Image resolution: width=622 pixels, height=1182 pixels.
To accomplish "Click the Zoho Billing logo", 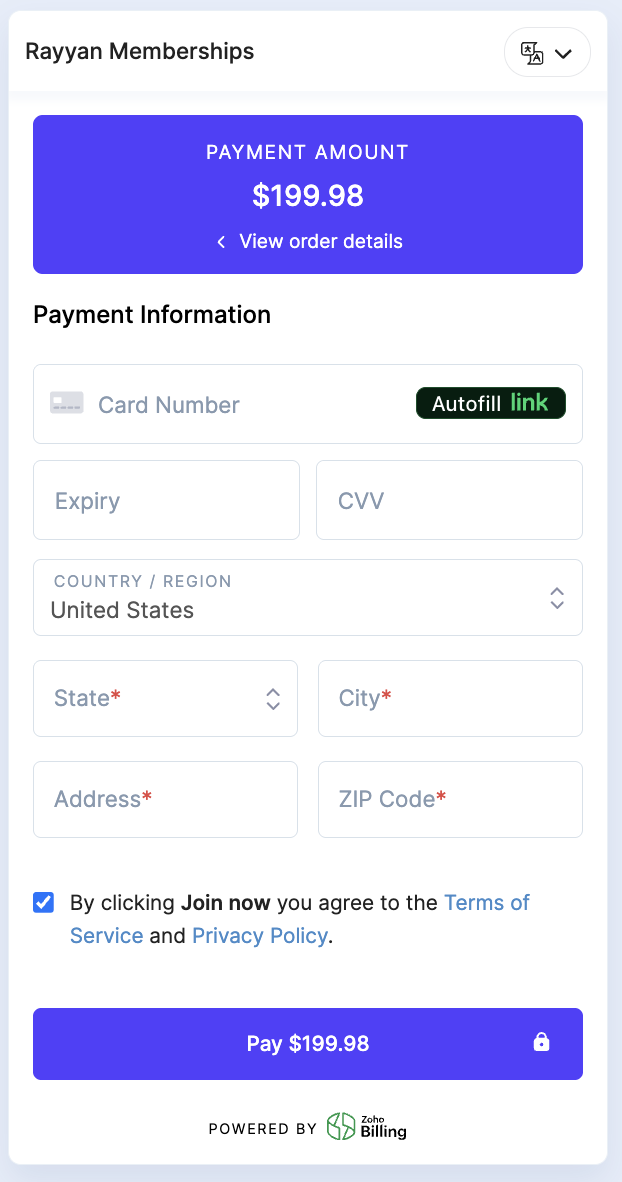I will pos(367,1128).
